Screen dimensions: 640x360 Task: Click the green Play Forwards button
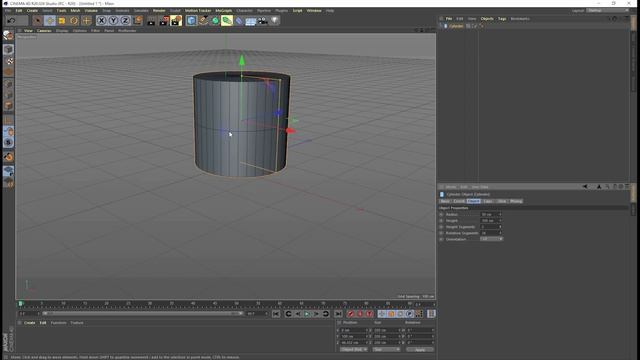tap(307, 314)
